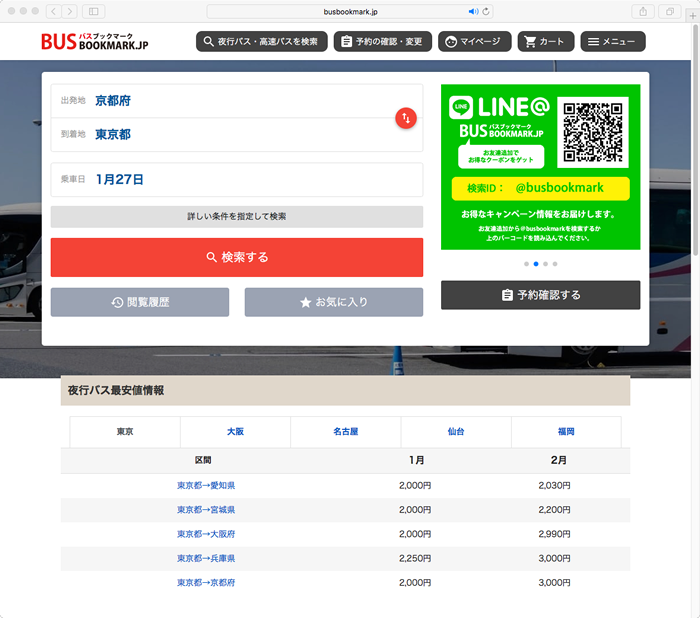Open the Safari share button
This screenshot has height=618, width=700.
(x=643, y=12)
